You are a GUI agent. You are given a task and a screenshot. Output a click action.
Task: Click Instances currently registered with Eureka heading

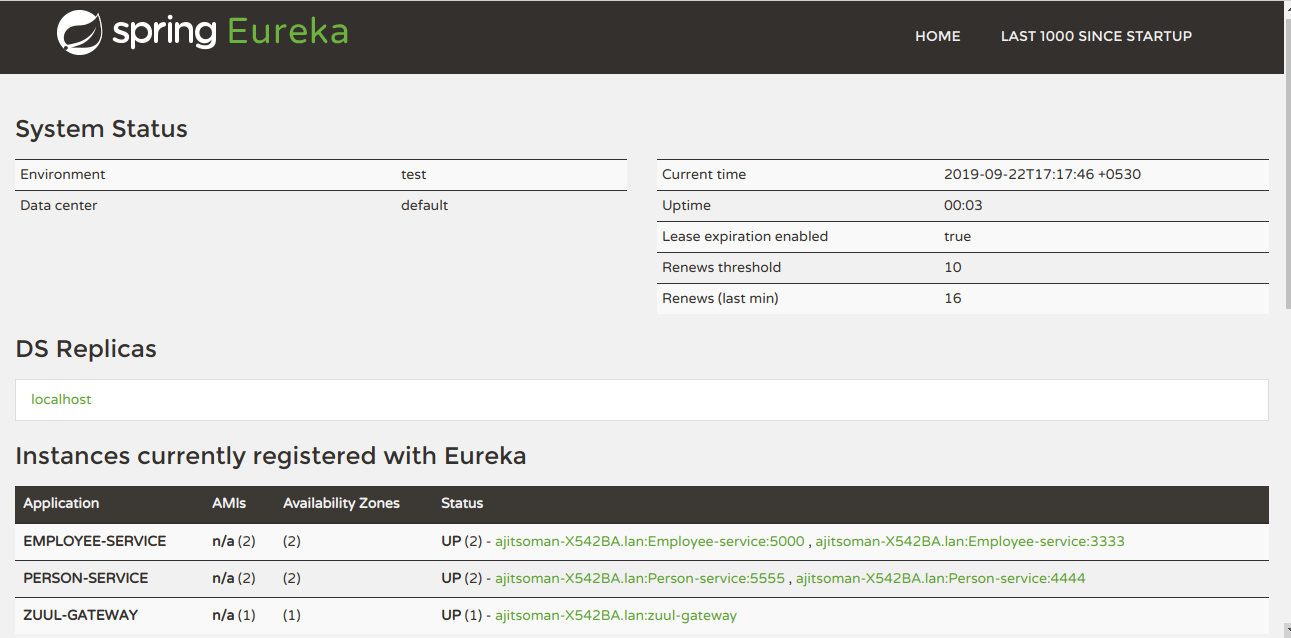tap(271, 456)
